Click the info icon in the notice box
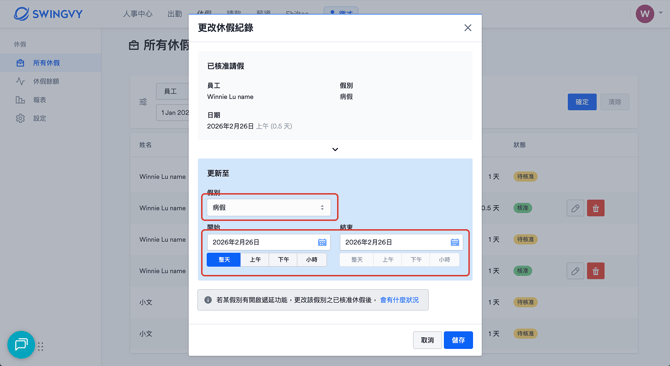Image resolution: width=670 pixels, height=366 pixels. point(208,300)
